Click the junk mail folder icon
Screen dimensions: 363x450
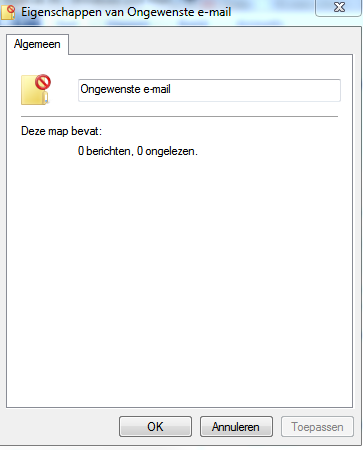click(36, 90)
